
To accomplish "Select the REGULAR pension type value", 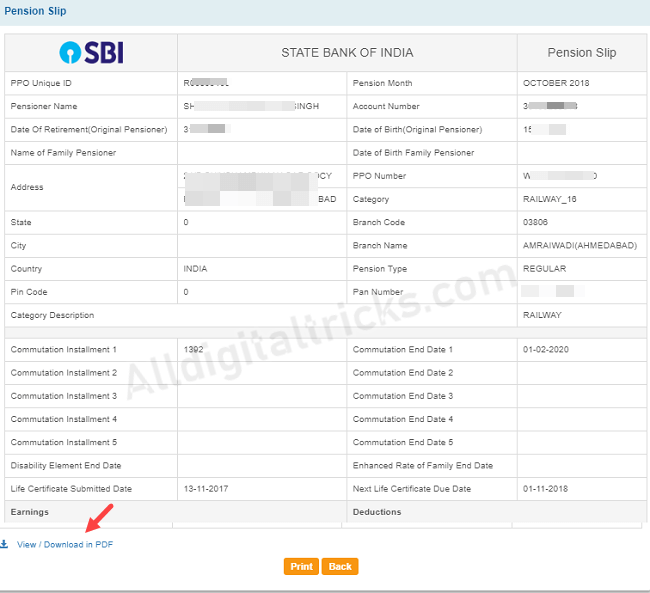I will point(544,269).
